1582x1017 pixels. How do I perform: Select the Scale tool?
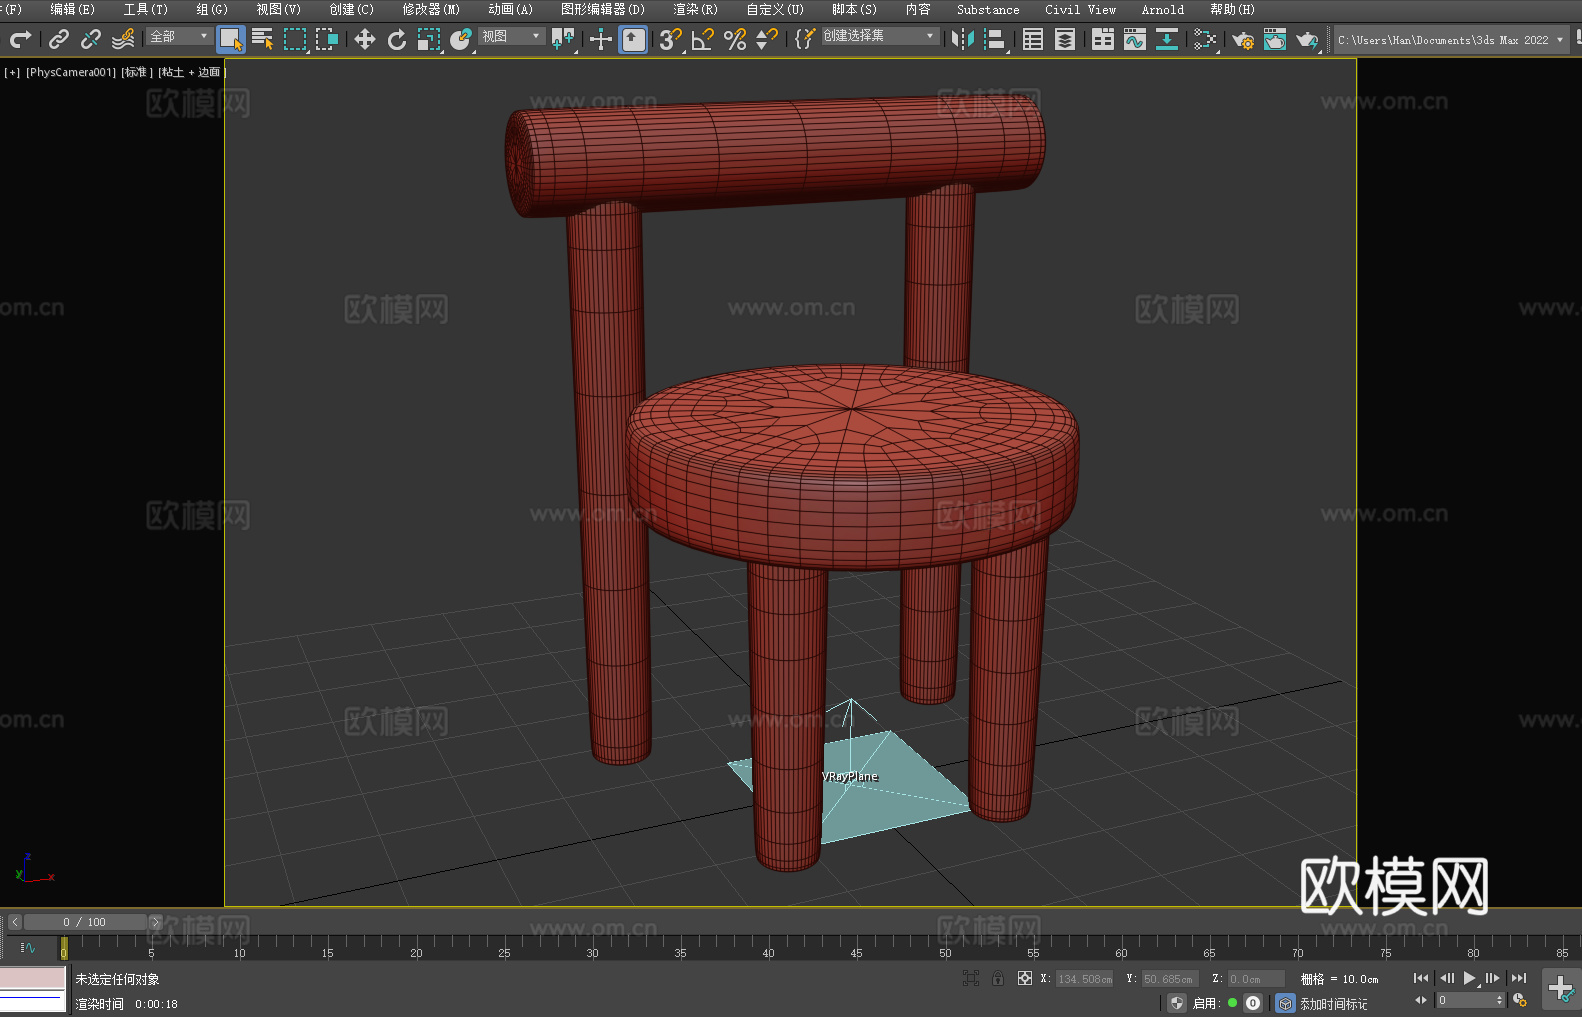(429, 40)
